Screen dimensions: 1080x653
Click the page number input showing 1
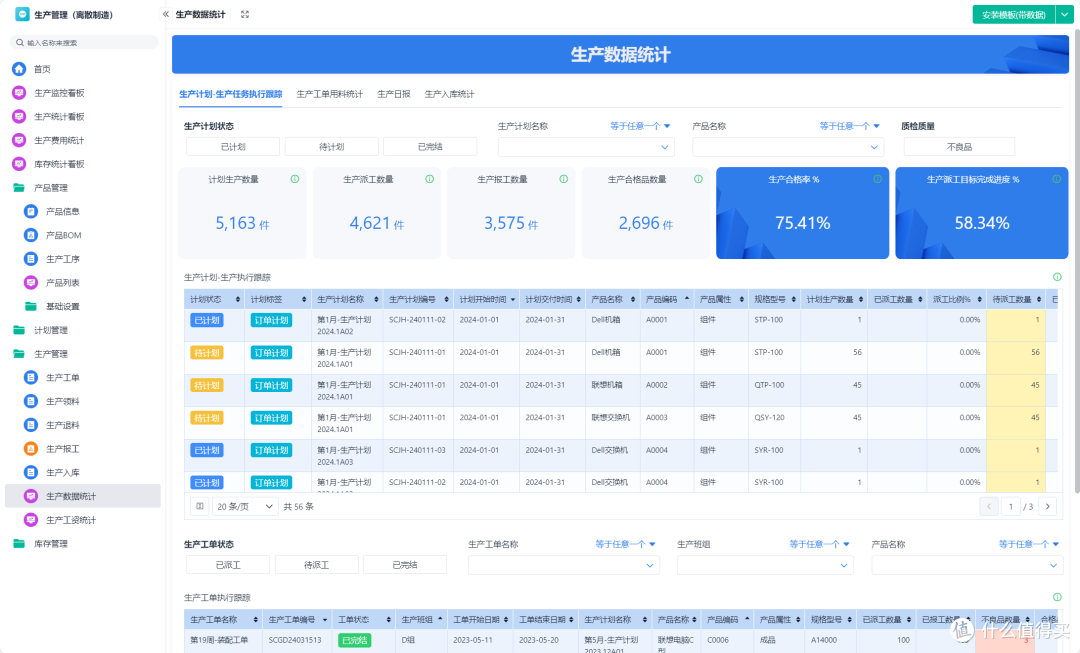click(x=1010, y=506)
